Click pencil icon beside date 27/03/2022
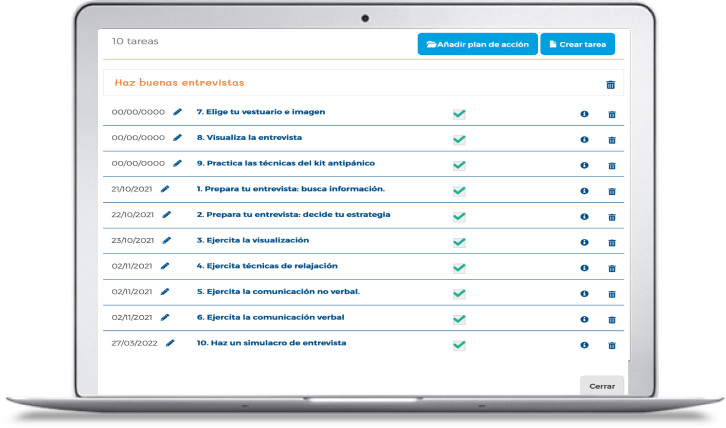 click(x=170, y=343)
